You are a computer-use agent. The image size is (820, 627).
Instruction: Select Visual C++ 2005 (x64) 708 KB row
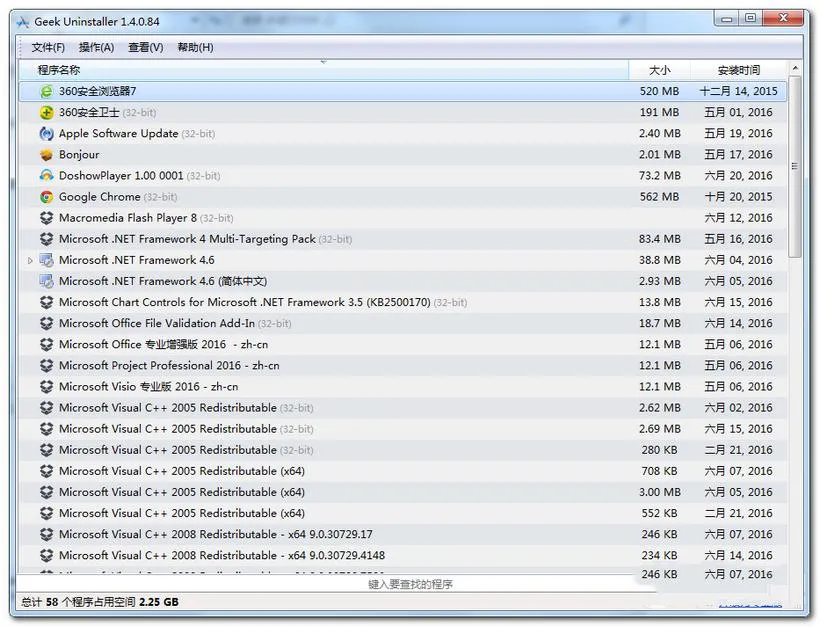[403, 471]
